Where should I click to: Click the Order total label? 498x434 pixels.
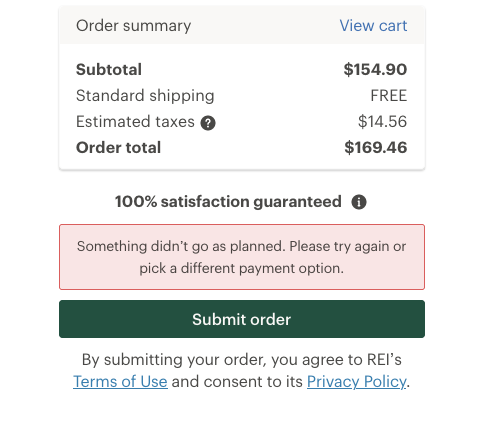(x=118, y=148)
